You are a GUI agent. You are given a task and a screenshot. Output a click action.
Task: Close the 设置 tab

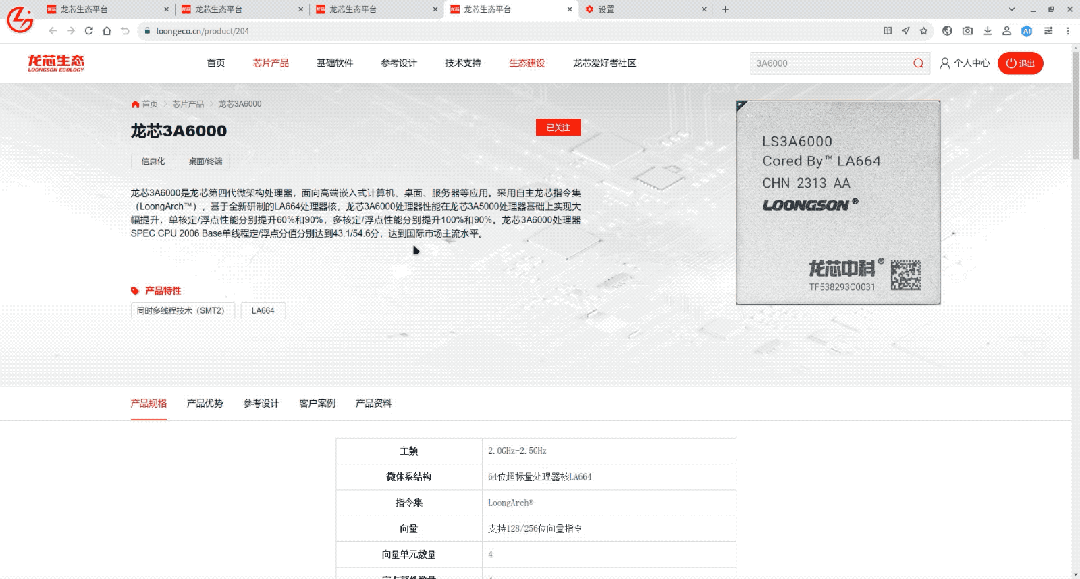click(704, 9)
